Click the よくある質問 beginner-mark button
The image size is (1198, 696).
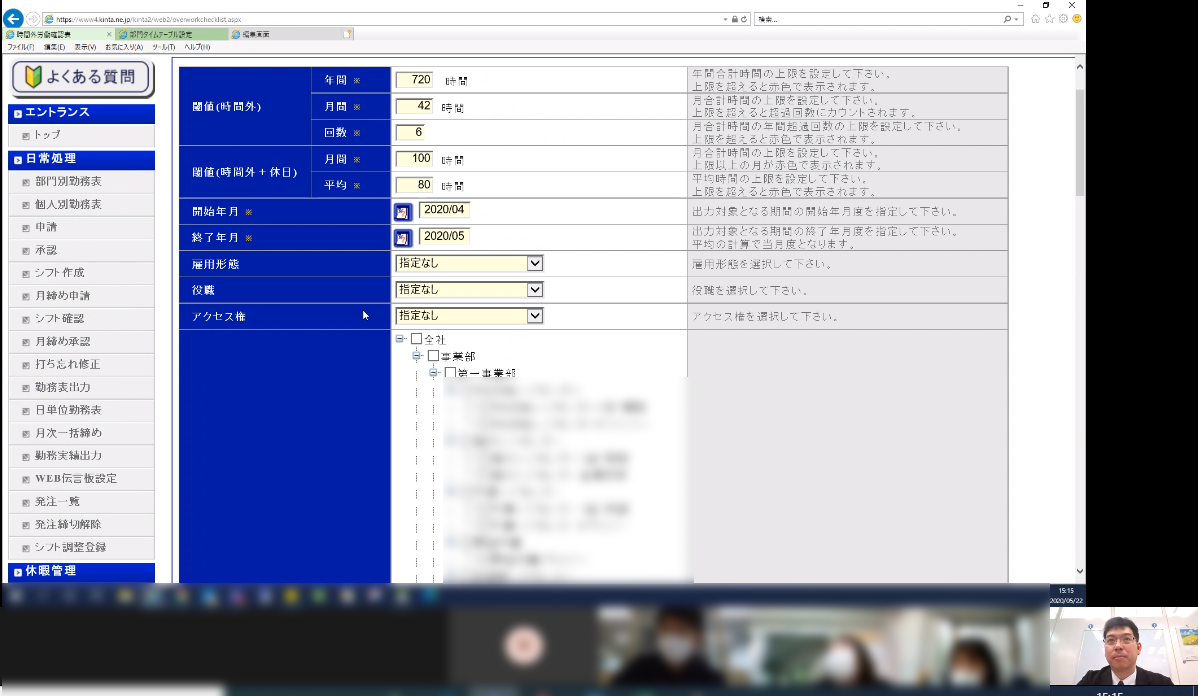click(82, 77)
